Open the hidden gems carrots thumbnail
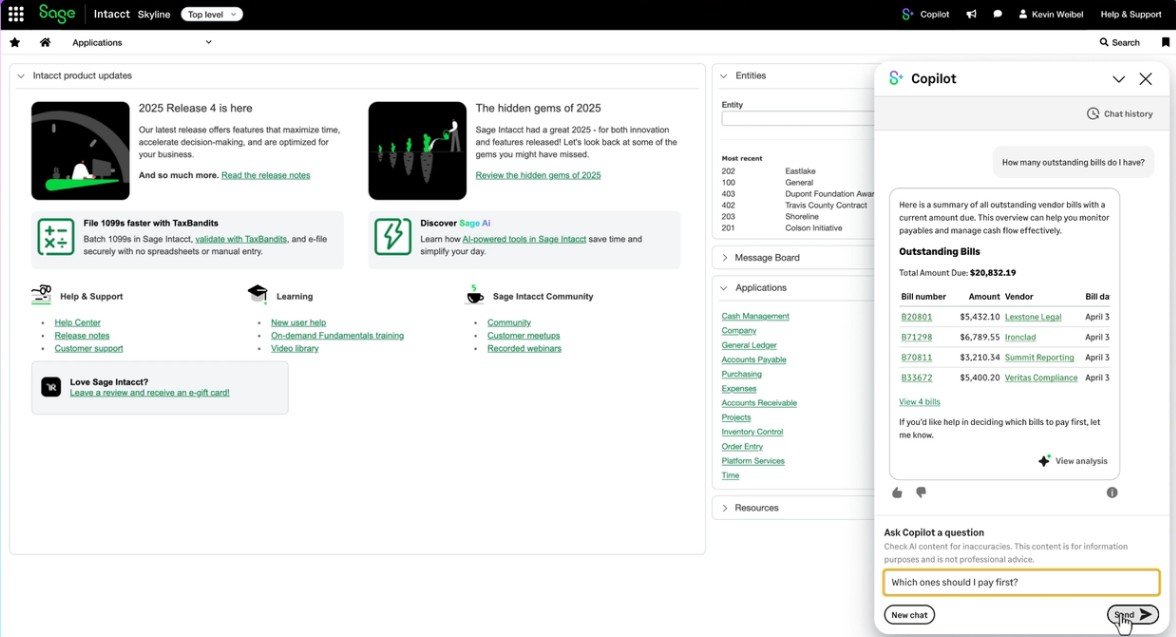The height and width of the screenshot is (637, 1176). point(417,151)
